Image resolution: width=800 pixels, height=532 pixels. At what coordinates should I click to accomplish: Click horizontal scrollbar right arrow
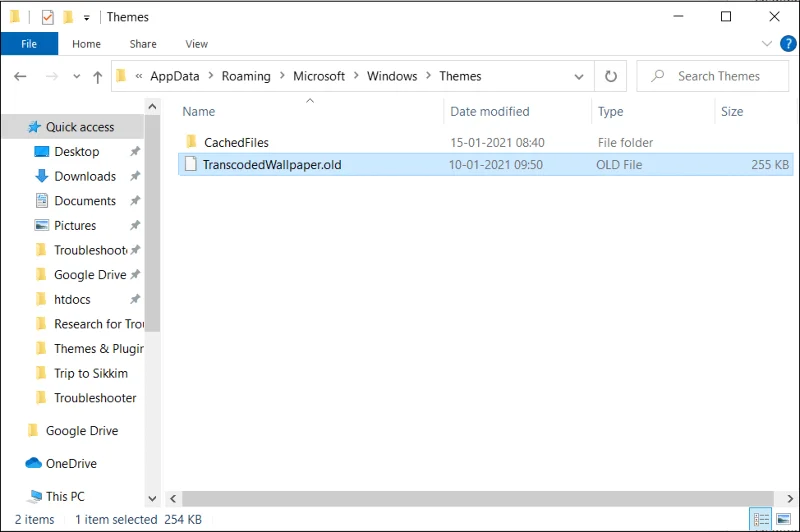tap(790, 498)
